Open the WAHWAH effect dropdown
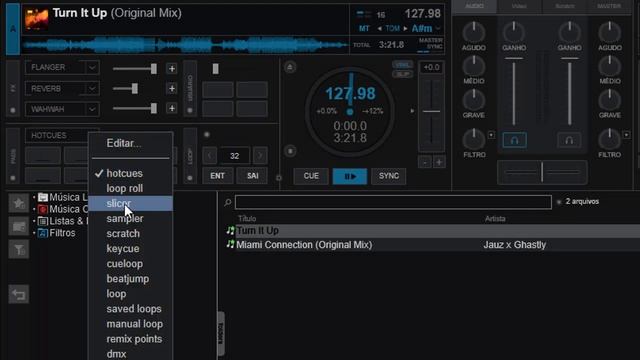This screenshot has height=360, width=640. [92, 109]
